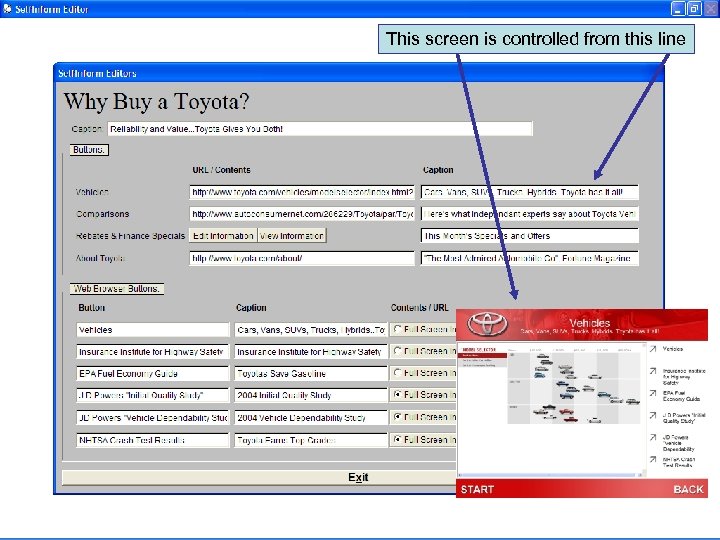Select Full Screen radio for Vehicles row

click(x=398, y=329)
